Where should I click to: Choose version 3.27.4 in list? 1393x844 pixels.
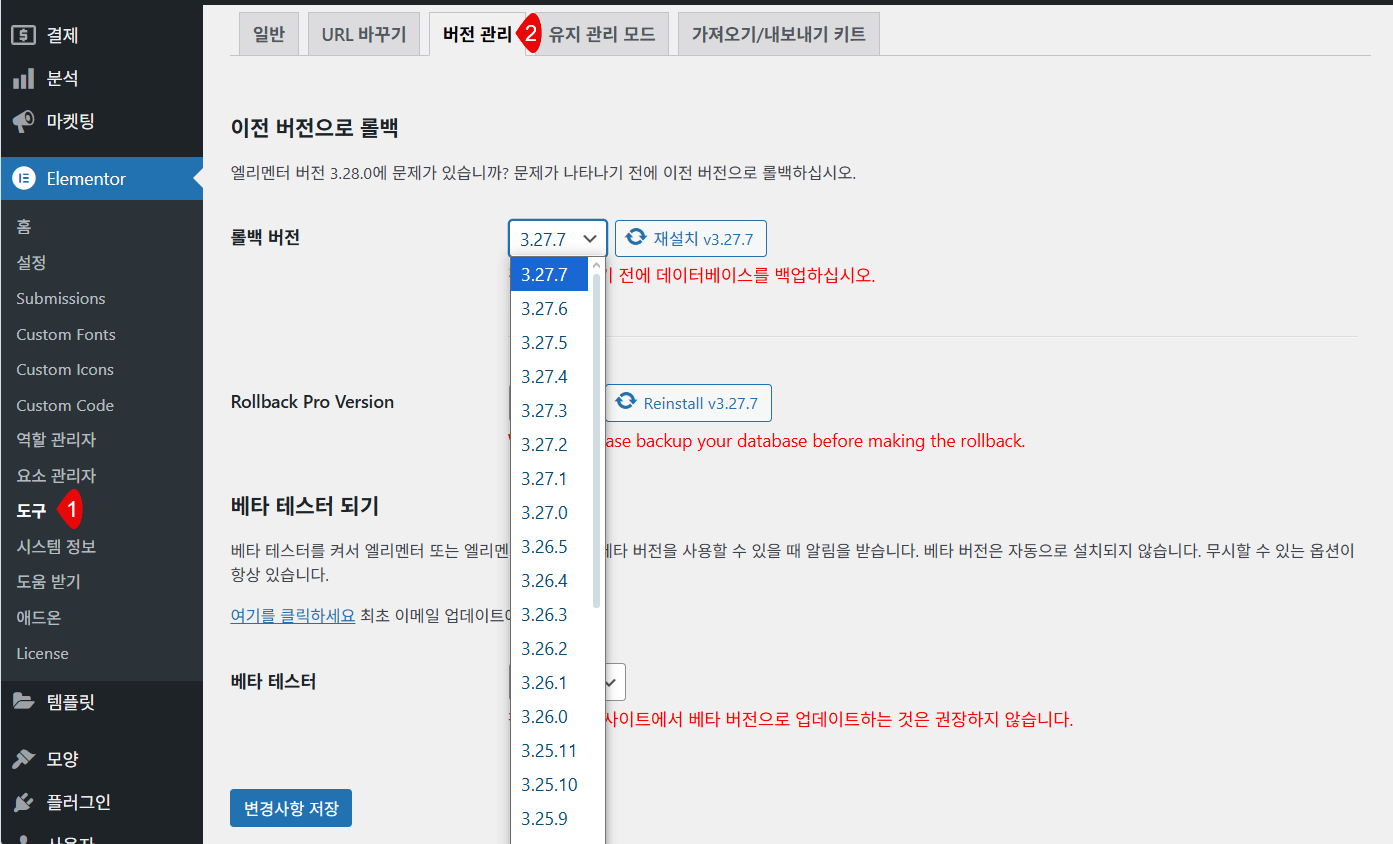(x=549, y=376)
